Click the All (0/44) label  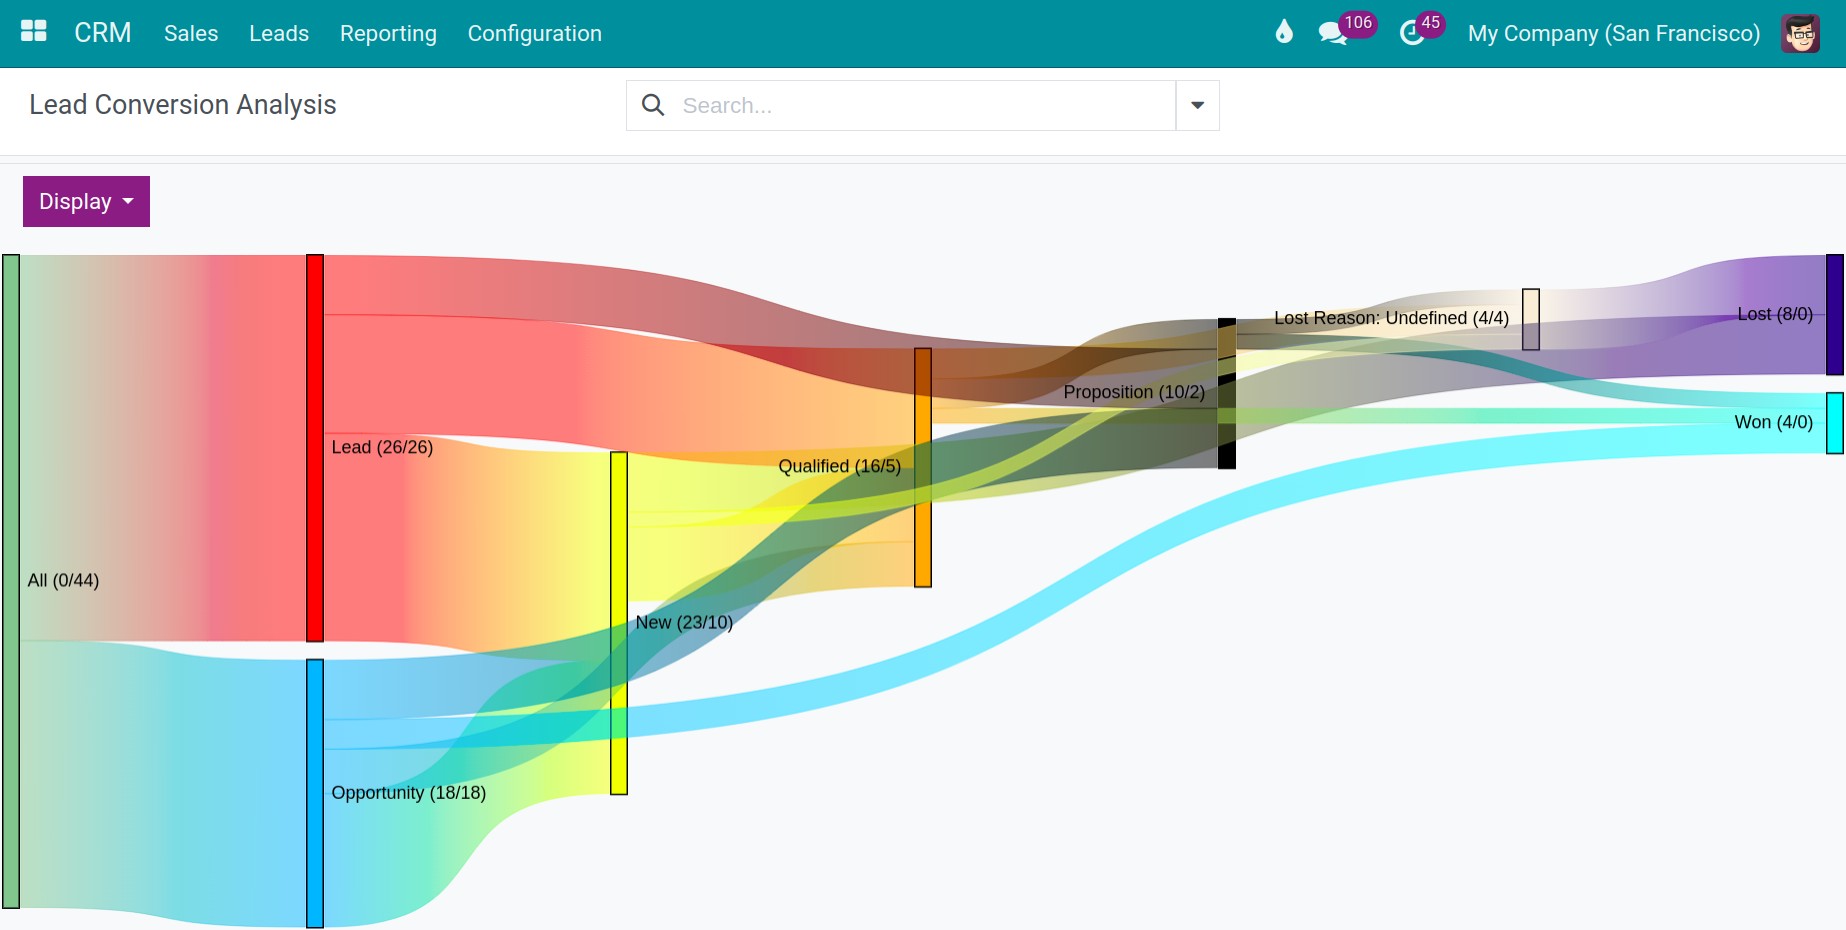pyautogui.click(x=63, y=580)
